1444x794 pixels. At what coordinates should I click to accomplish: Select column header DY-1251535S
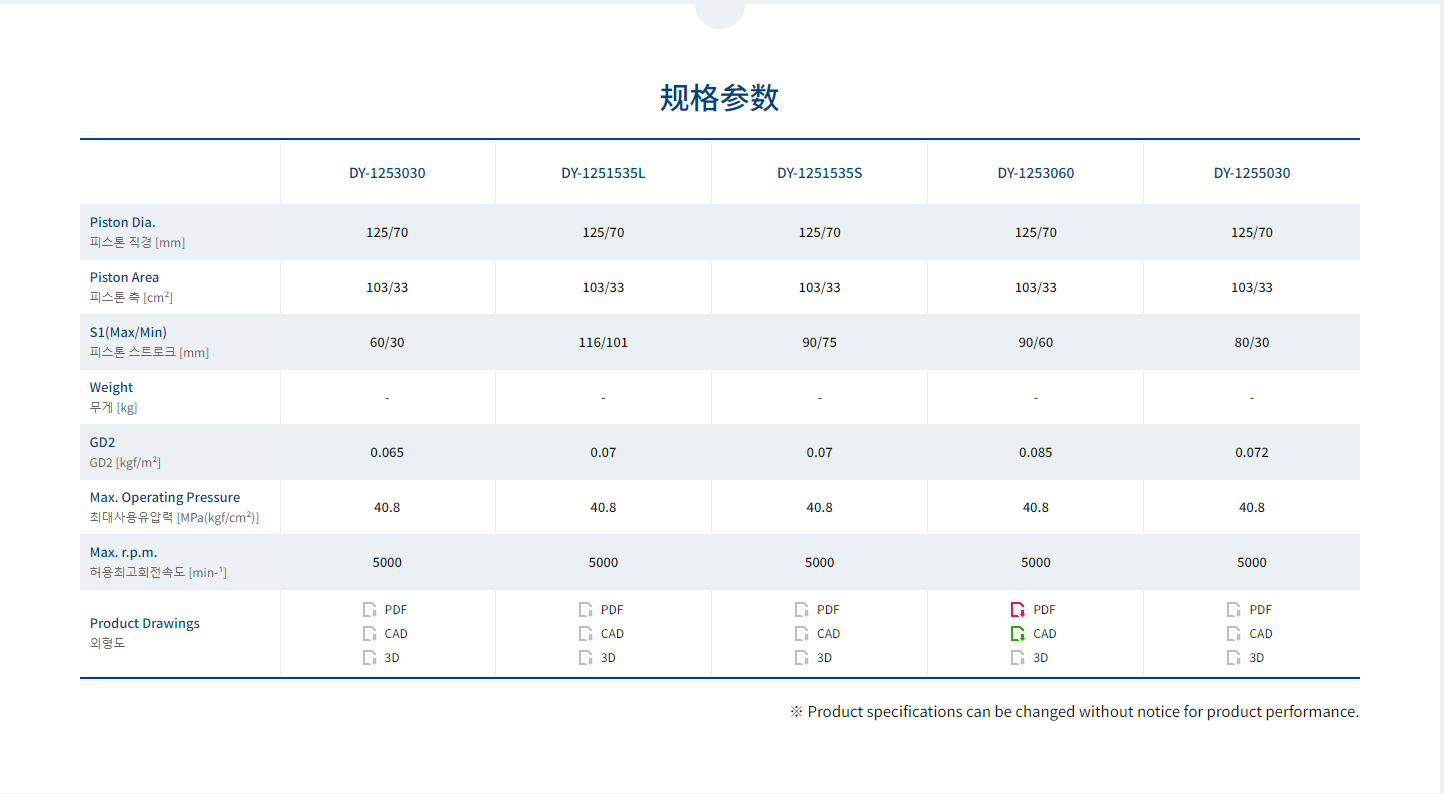click(819, 173)
